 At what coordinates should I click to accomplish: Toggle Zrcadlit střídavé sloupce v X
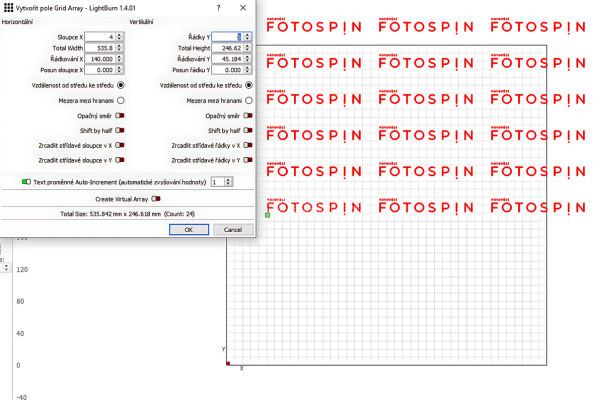point(120,145)
